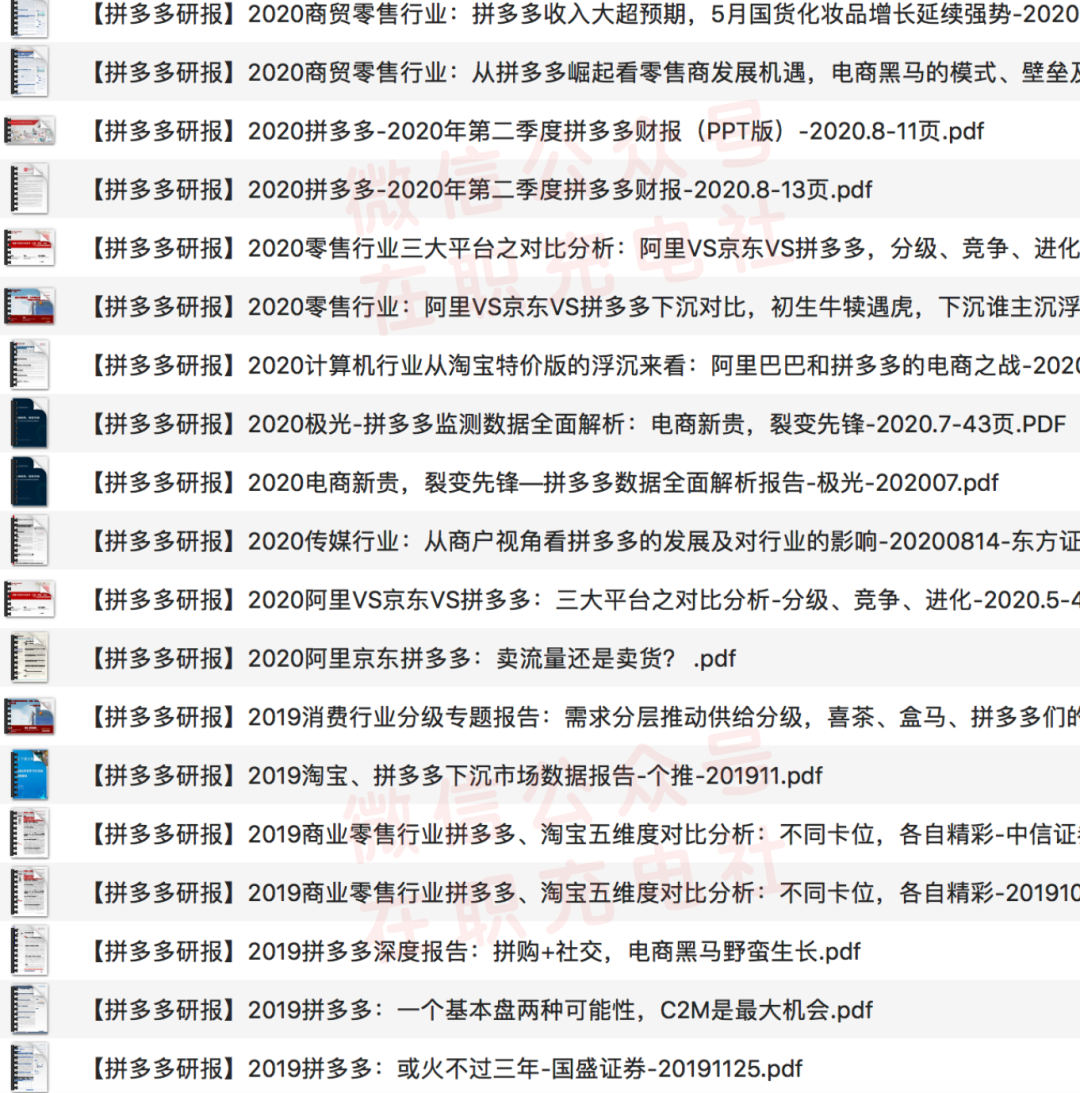Click the icon of '或火不过三年-国盛证券' file
1080x1093 pixels.
[29, 1067]
